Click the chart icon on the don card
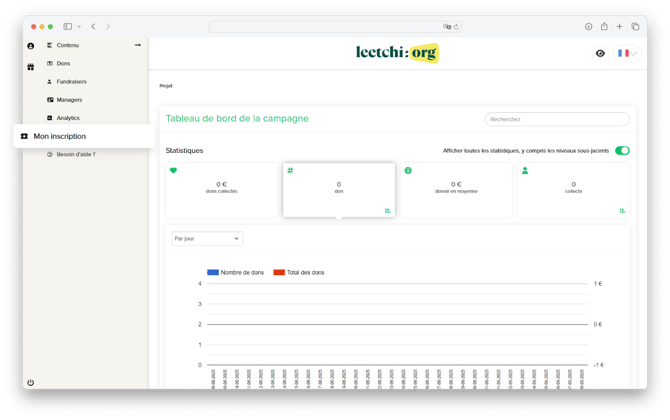Screen dimensions: 670x420 (387, 210)
